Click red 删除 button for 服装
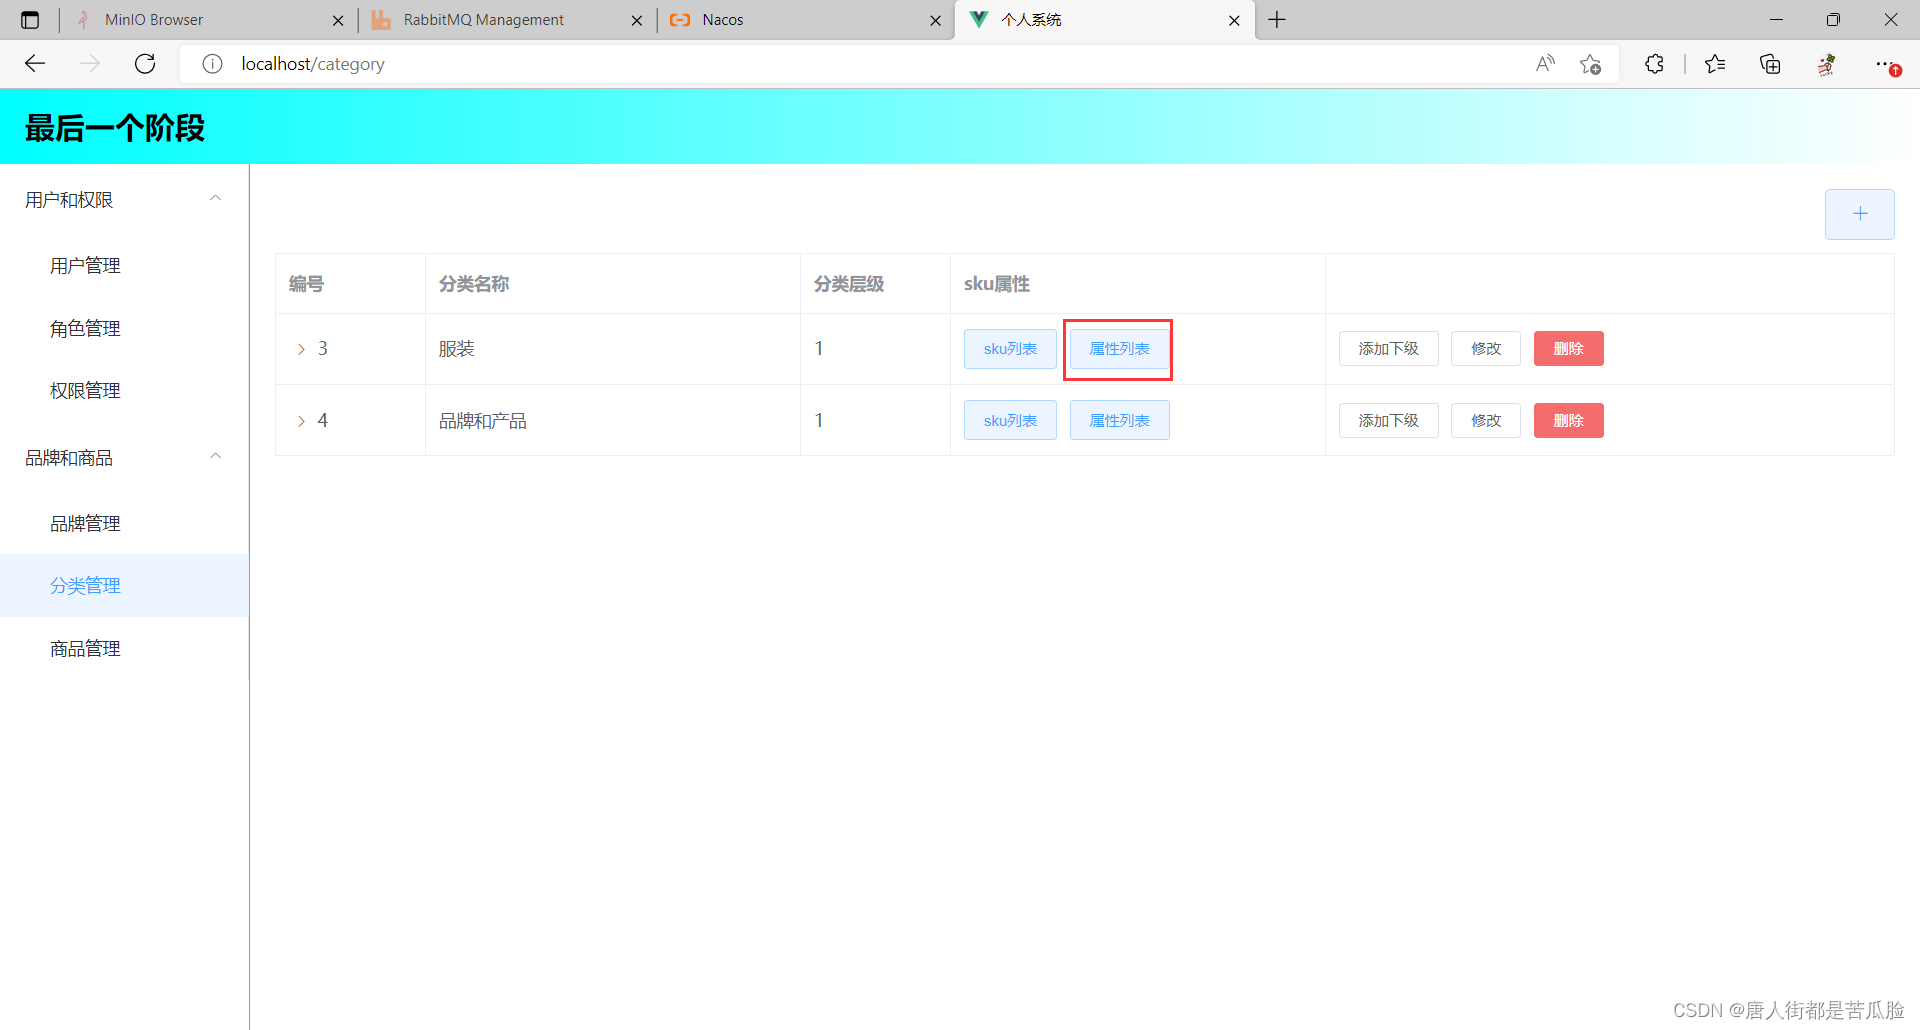This screenshot has height=1030, width=1920. click(x=1568, y=349)
